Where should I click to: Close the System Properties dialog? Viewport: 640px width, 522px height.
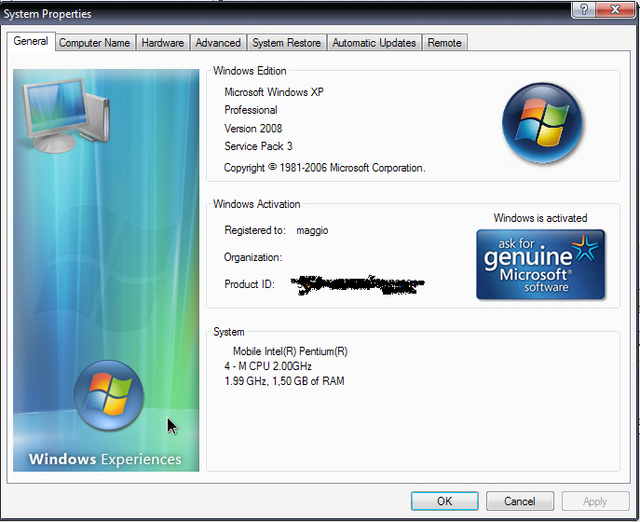click(615, 9)
